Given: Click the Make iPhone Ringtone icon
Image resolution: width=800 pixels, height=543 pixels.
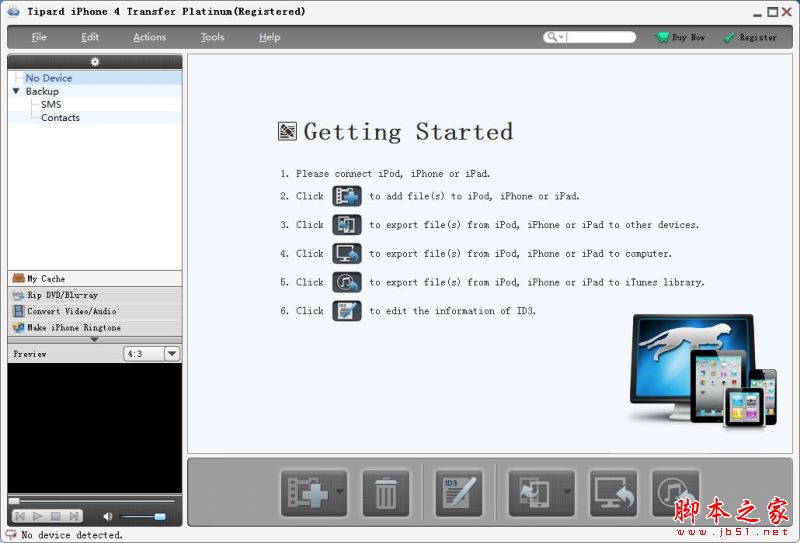Looking at the screenshot, I should (18, 327).
